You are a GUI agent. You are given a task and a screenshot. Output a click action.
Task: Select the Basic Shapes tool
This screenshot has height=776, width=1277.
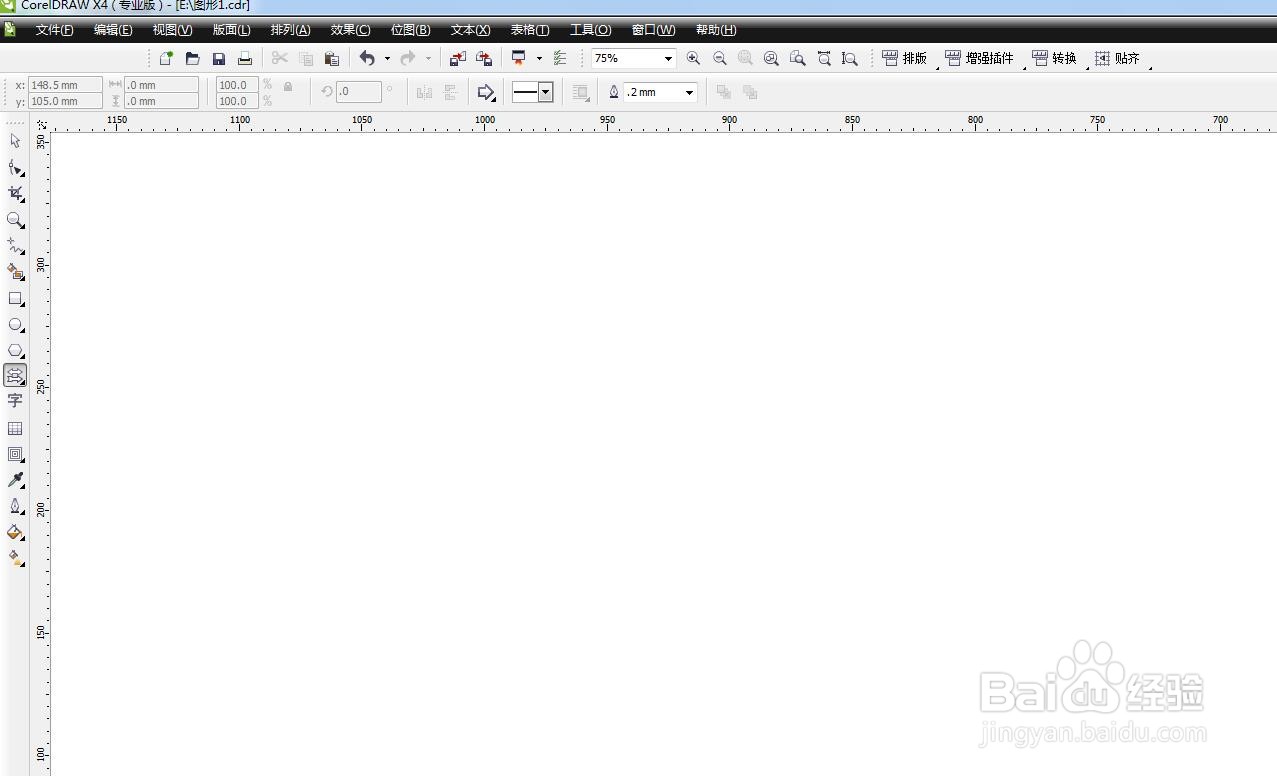15,376
